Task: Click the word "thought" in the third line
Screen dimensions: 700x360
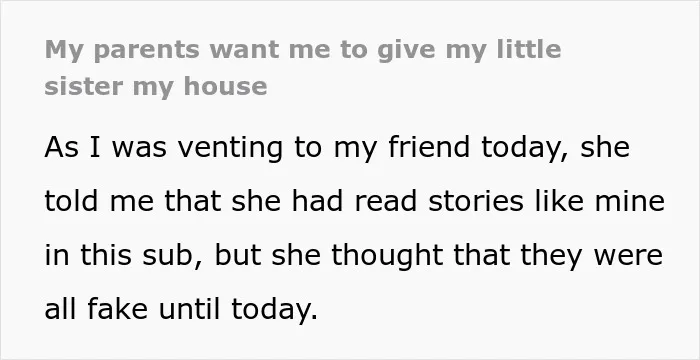Action: (x=387, y=256)
